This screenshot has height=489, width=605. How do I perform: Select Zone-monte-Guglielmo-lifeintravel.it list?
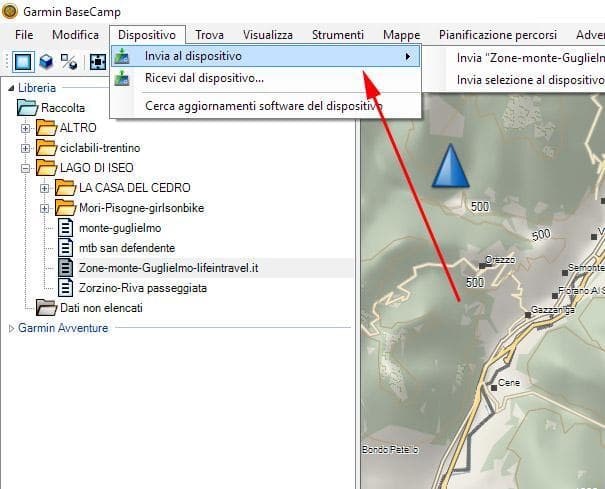click(x=169, y=268)
